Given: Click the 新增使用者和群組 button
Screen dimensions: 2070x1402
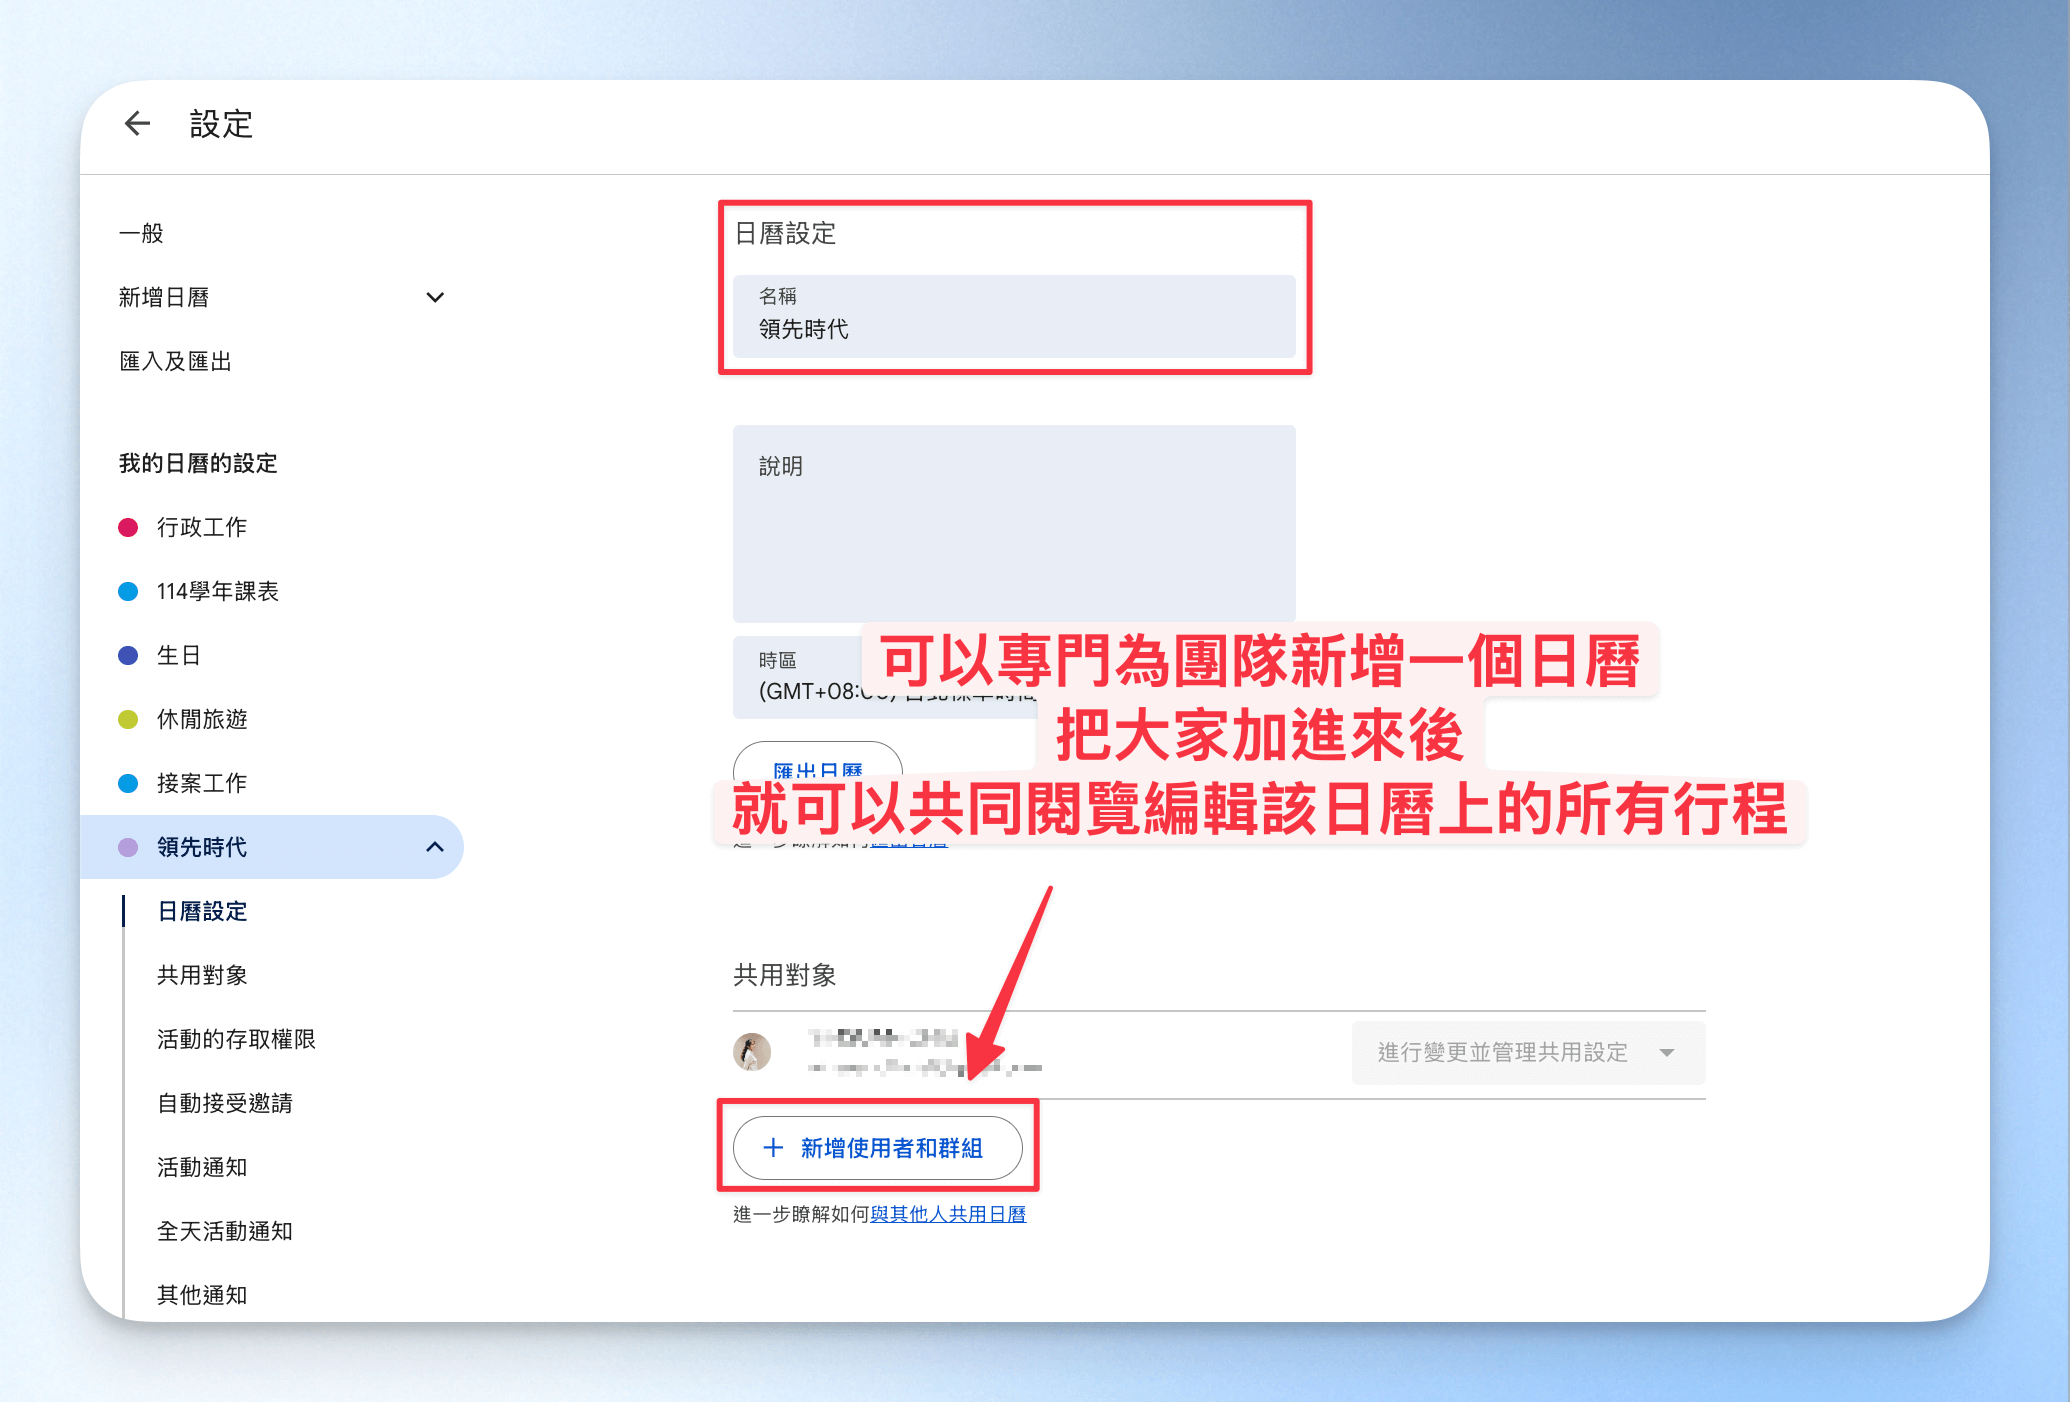Looking at the screenshot, I should (x=878, y=1148).
